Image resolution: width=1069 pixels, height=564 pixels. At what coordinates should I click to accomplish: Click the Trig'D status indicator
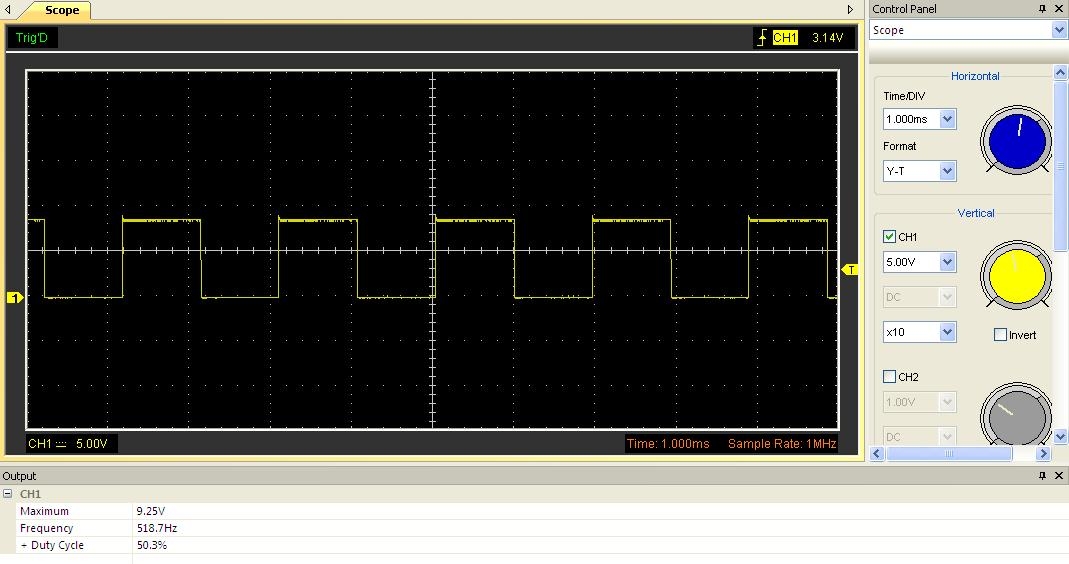tap(32, 38)
